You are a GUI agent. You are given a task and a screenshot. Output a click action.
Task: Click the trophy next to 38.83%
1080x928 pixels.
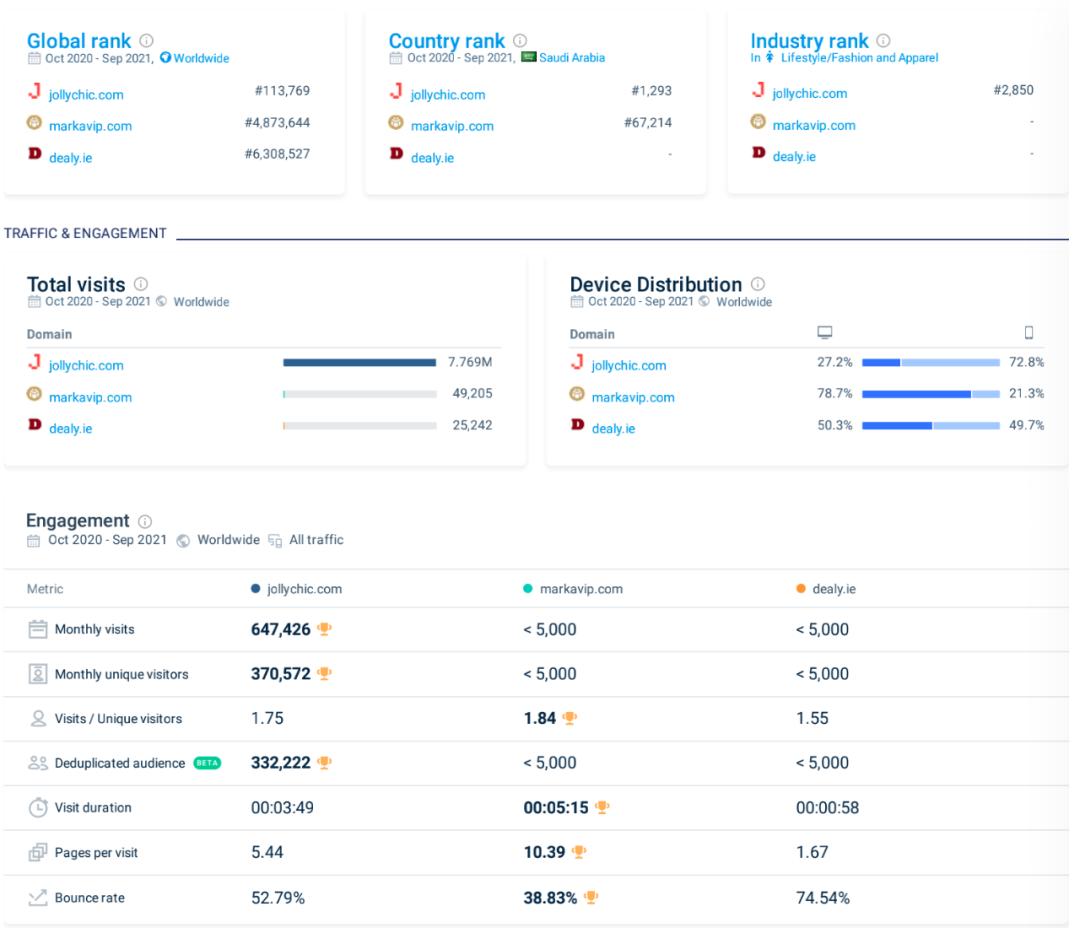591,897
